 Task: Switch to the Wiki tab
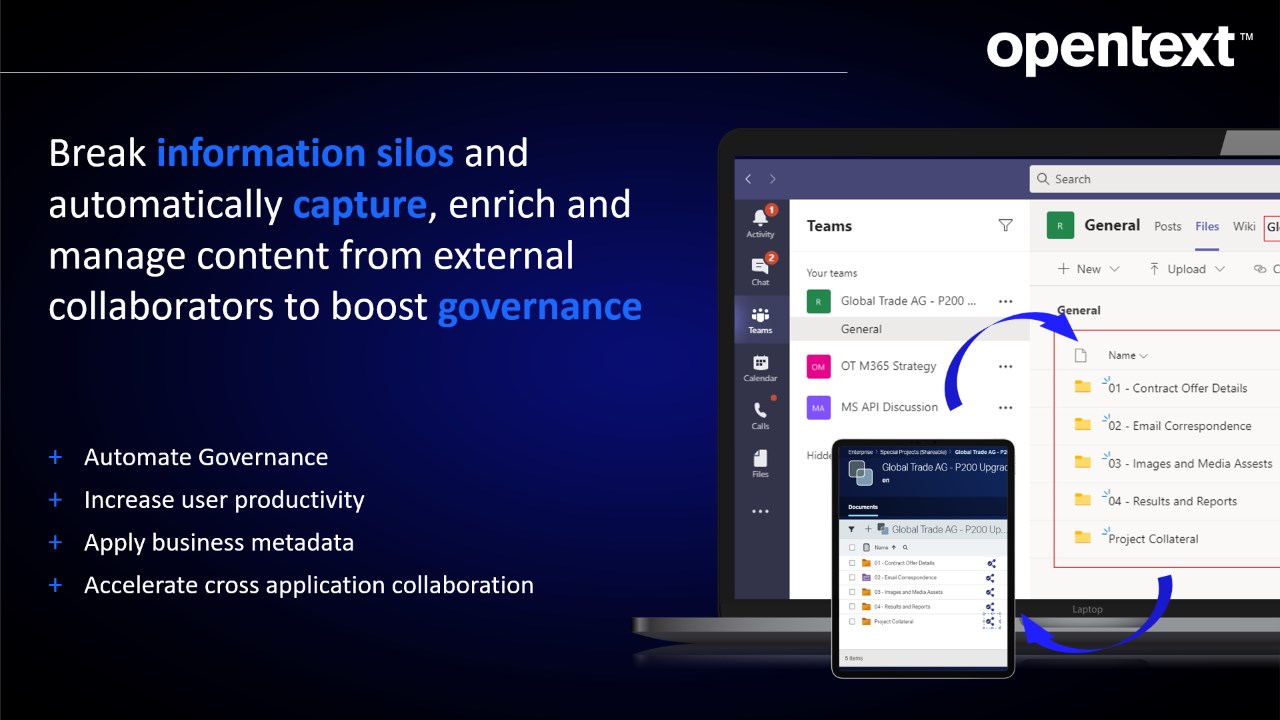coord(1244,226)
